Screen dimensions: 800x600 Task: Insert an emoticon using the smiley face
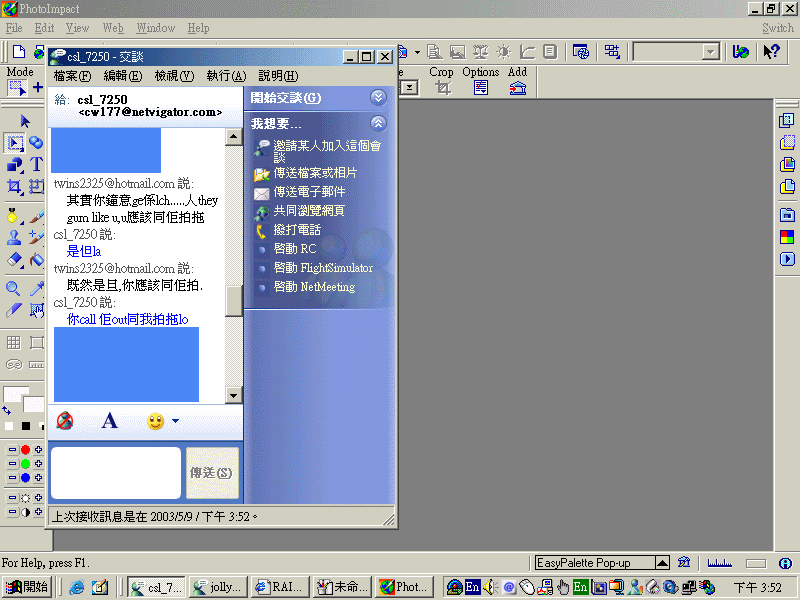point(155,421)
